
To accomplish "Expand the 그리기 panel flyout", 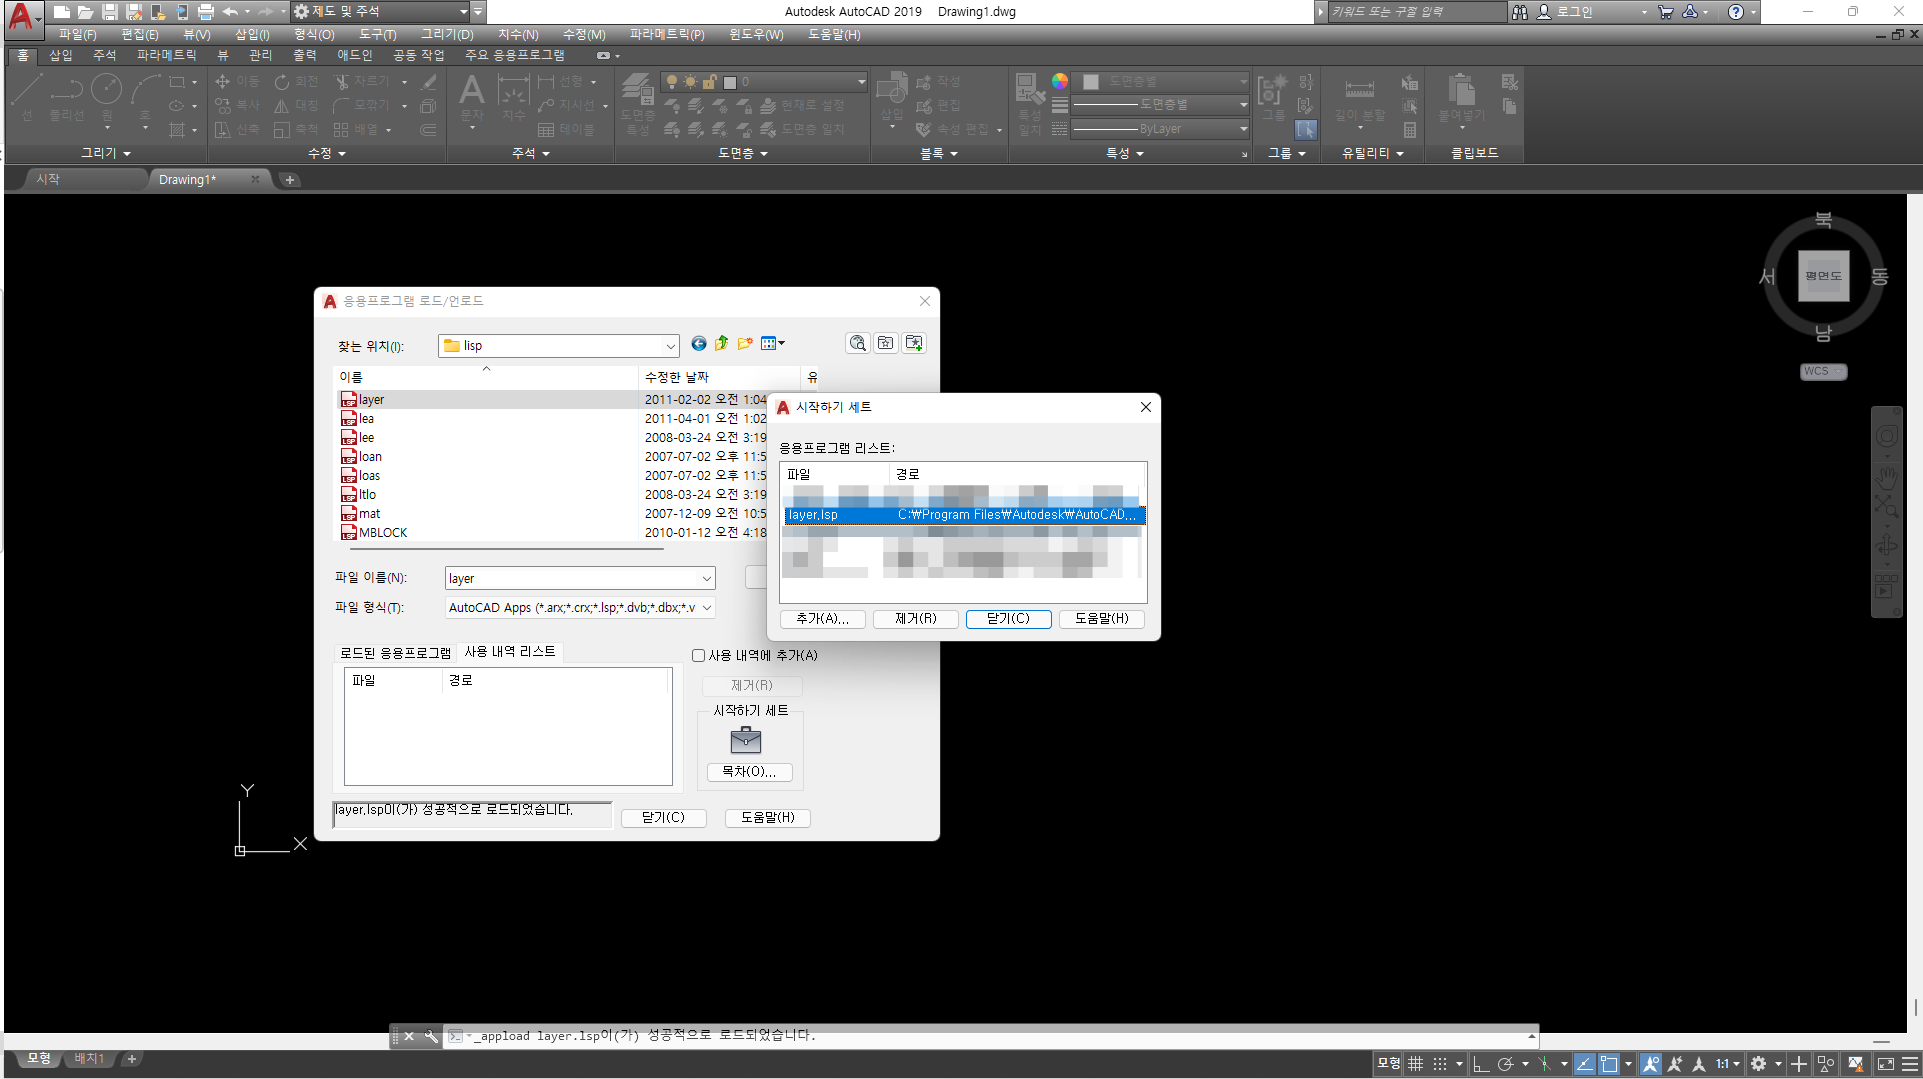I will pos(106,153).
